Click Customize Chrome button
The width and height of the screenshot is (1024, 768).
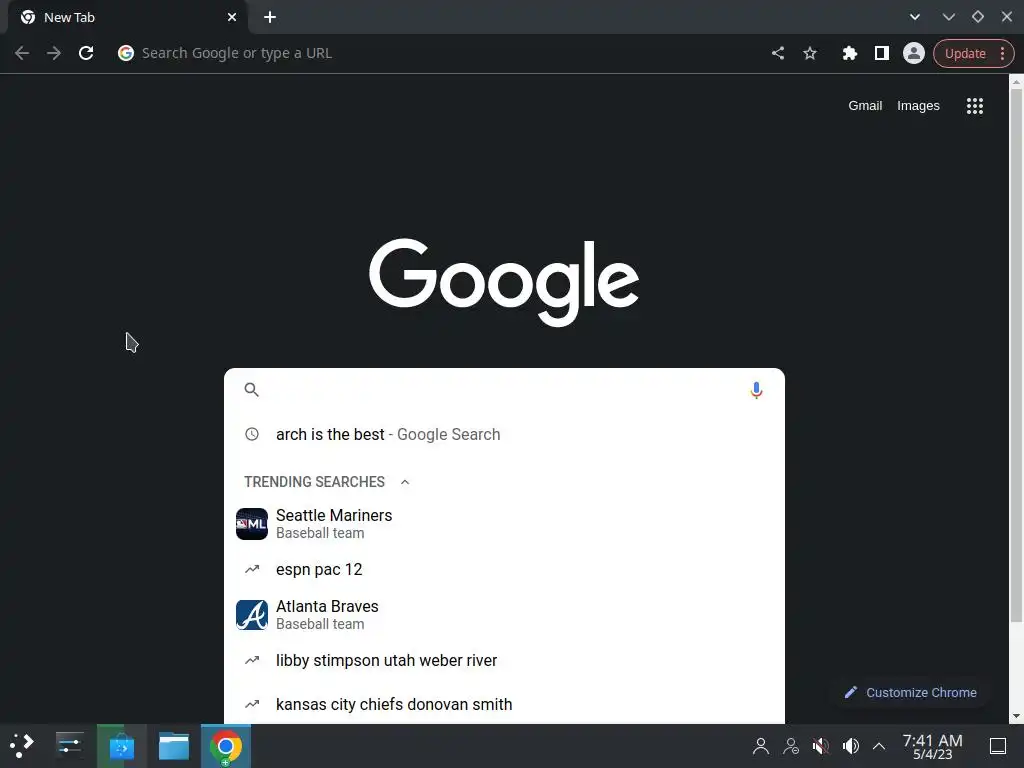pos(911,692)
